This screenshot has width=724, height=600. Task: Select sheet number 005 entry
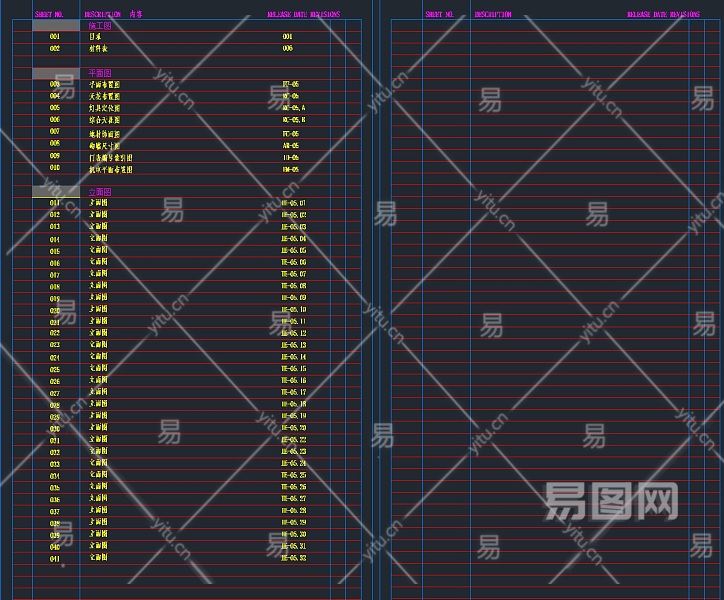55,108
